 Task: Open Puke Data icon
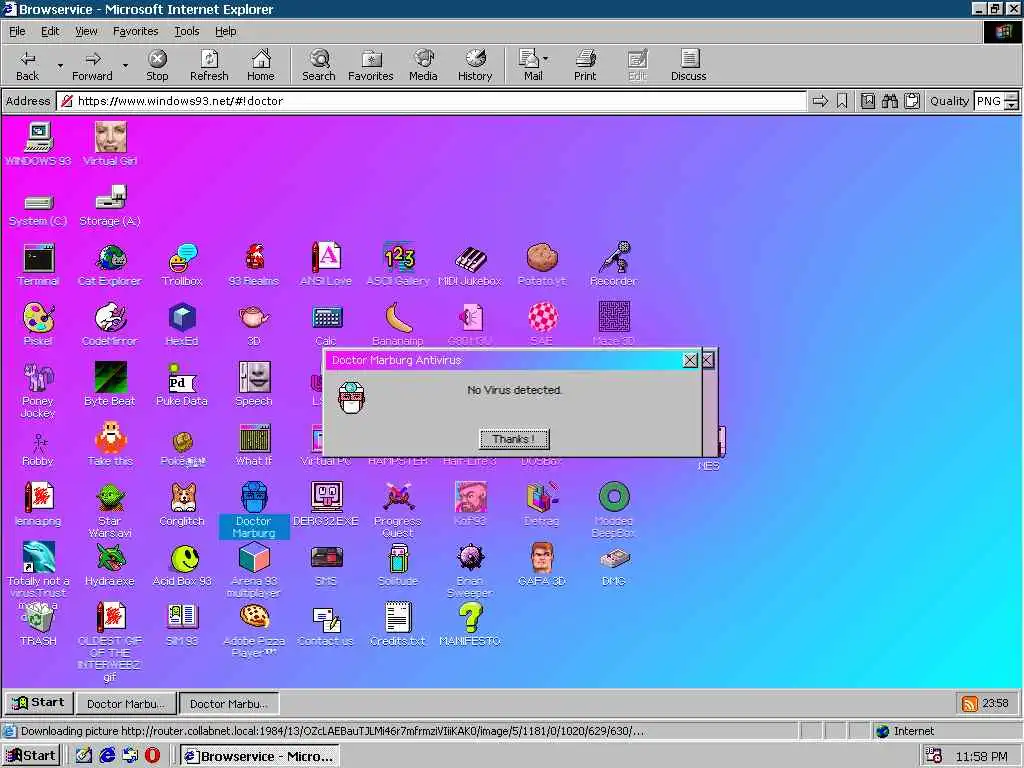tap(182, 384)
